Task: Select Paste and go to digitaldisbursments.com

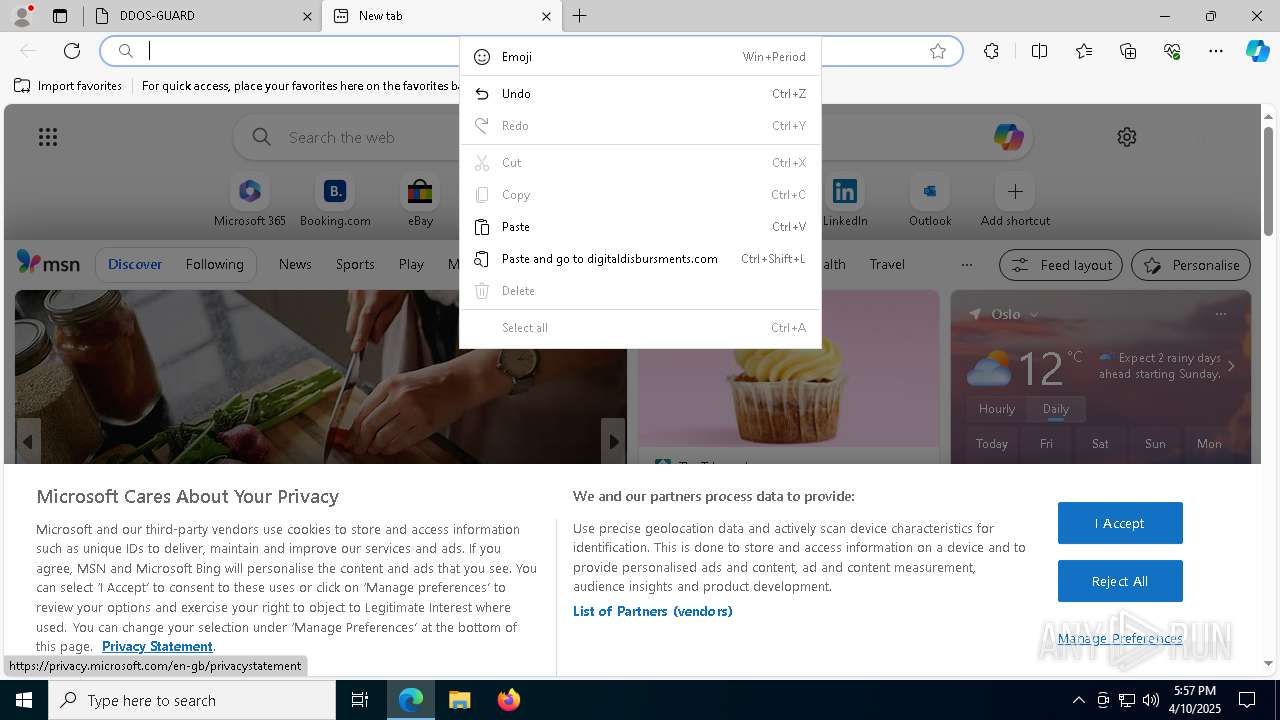Action: pos(640,259)
